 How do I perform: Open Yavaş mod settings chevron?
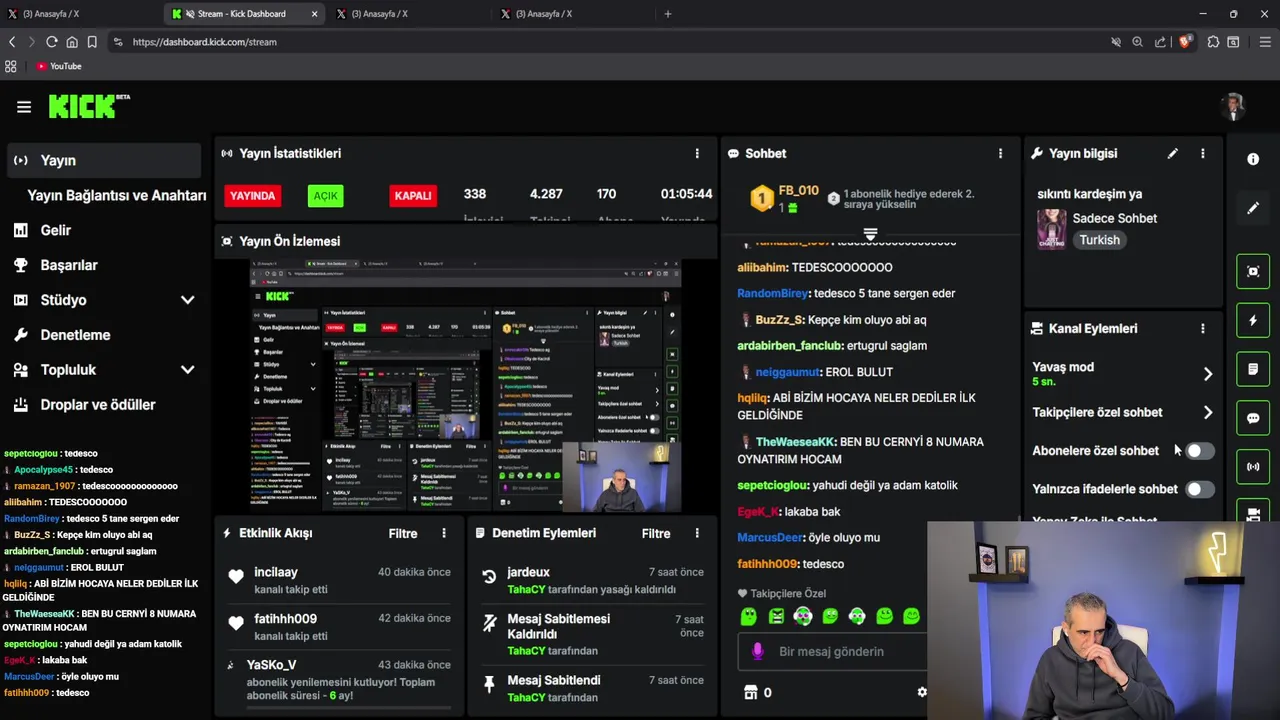point(1208,374)
